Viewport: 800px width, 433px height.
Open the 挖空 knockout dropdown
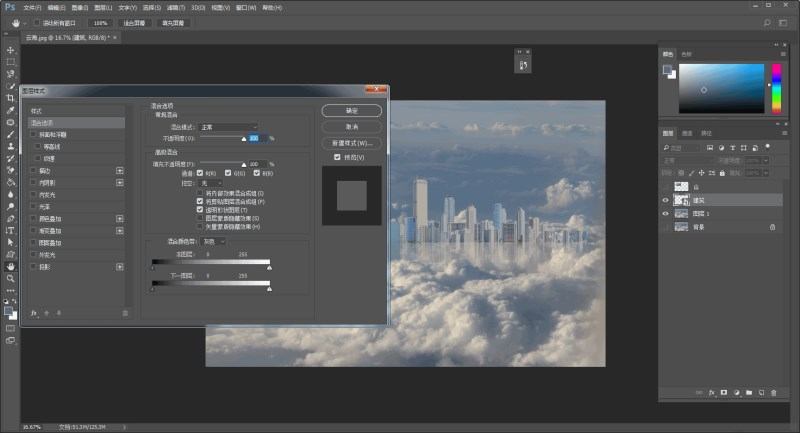211,184
